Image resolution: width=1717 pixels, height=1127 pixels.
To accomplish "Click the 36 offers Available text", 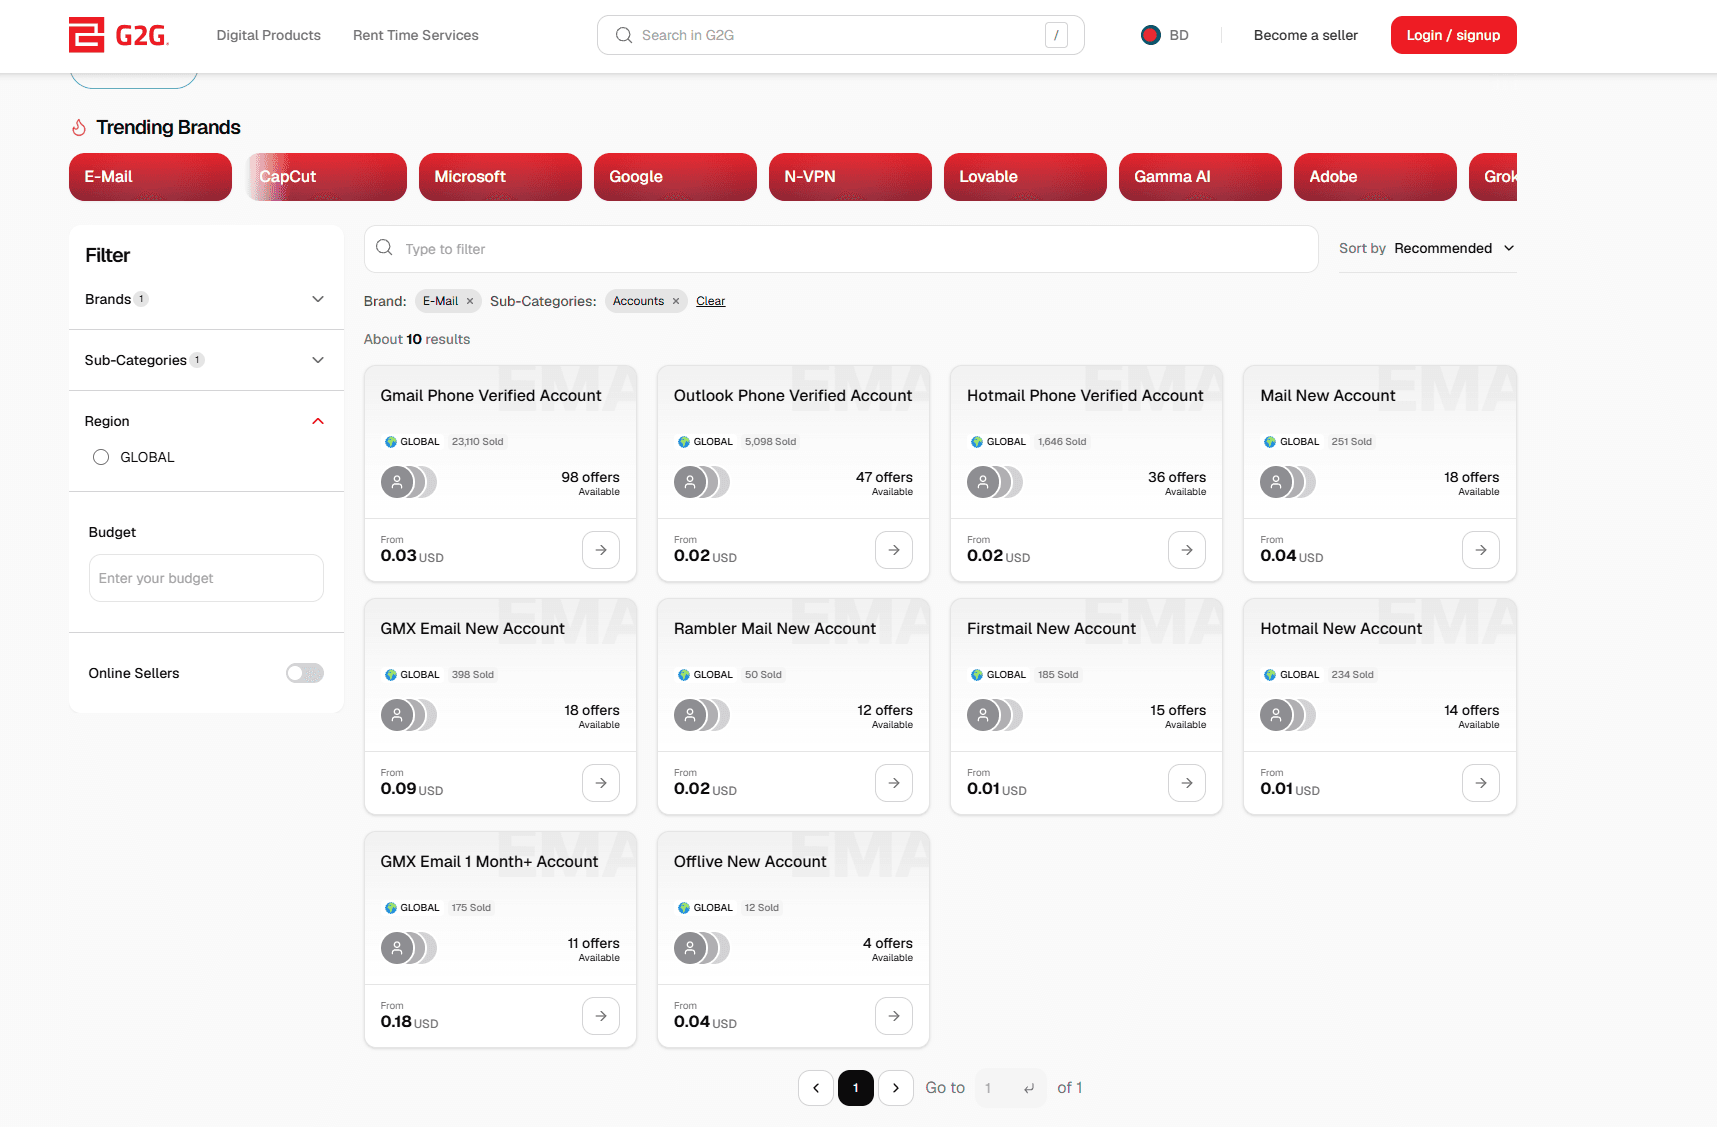I will (x=1177, y=483).
